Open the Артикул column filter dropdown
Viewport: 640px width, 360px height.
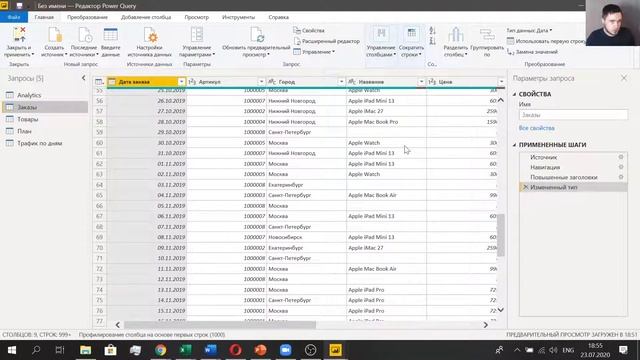pyautogui.click(x=261, y=82)
